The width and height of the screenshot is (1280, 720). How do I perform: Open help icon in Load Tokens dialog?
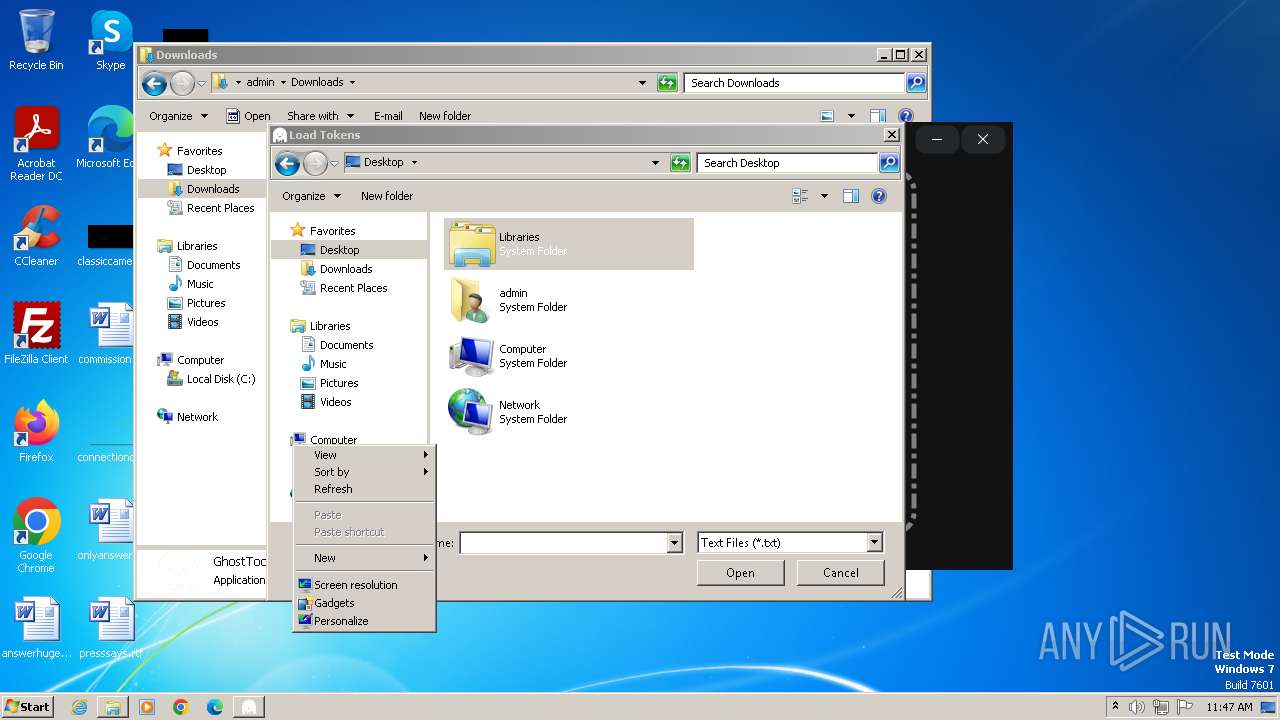[879, 196]
